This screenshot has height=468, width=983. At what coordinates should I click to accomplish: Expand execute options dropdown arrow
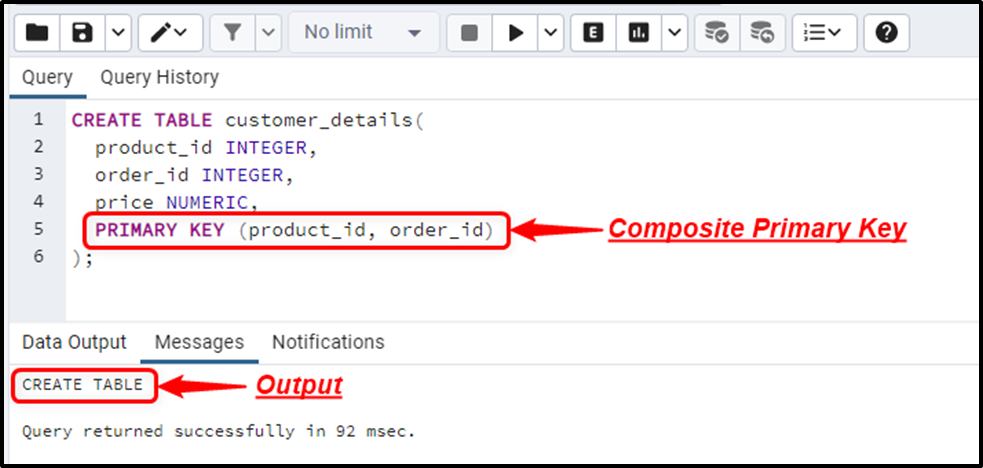pos(551,33)
